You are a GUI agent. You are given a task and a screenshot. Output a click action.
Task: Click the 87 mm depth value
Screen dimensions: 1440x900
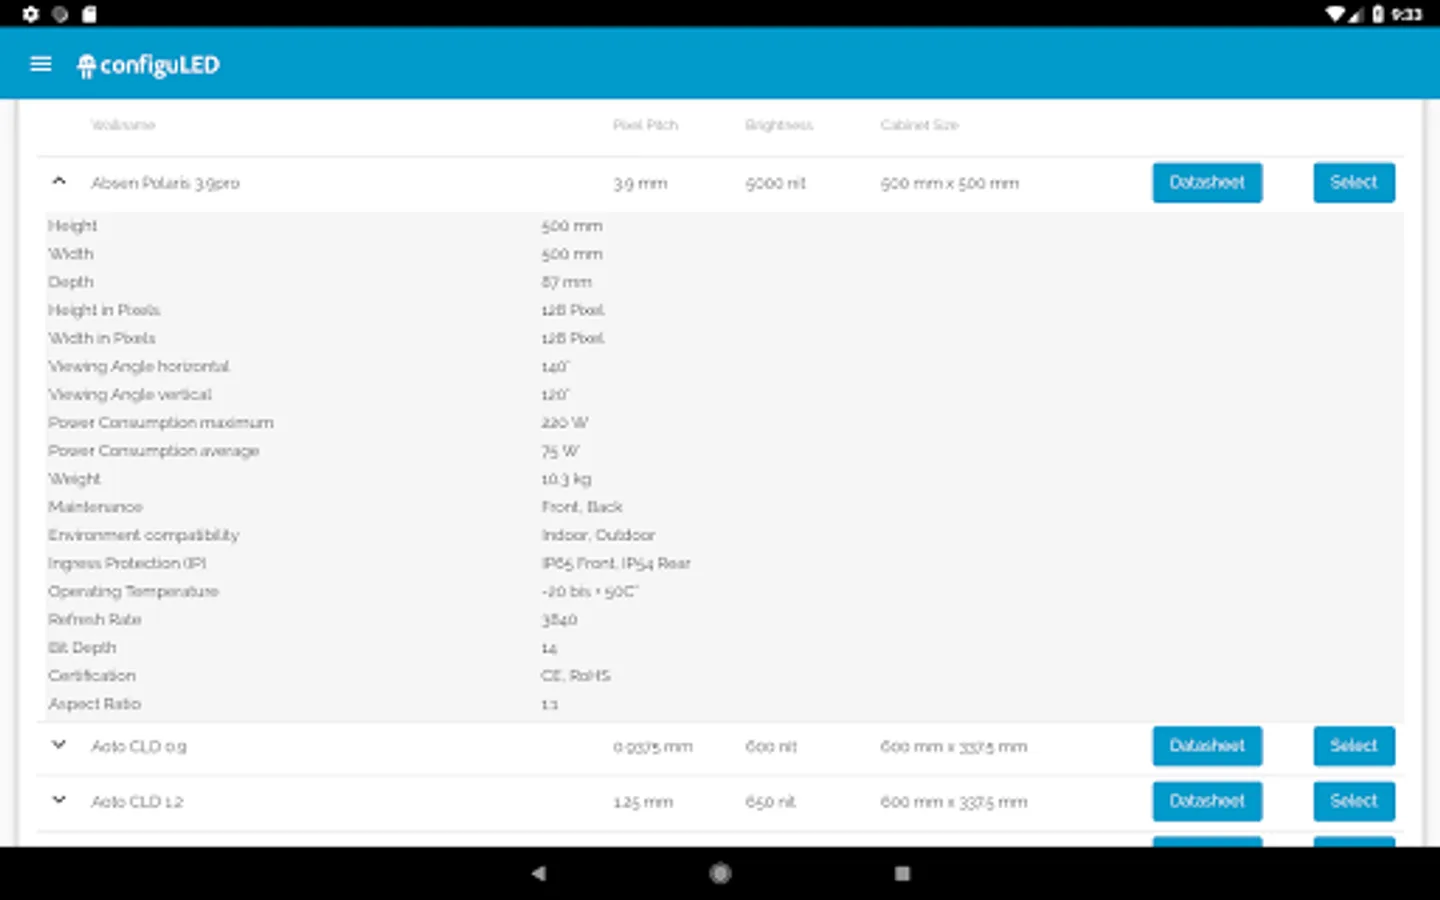click(x=566, y=282)
